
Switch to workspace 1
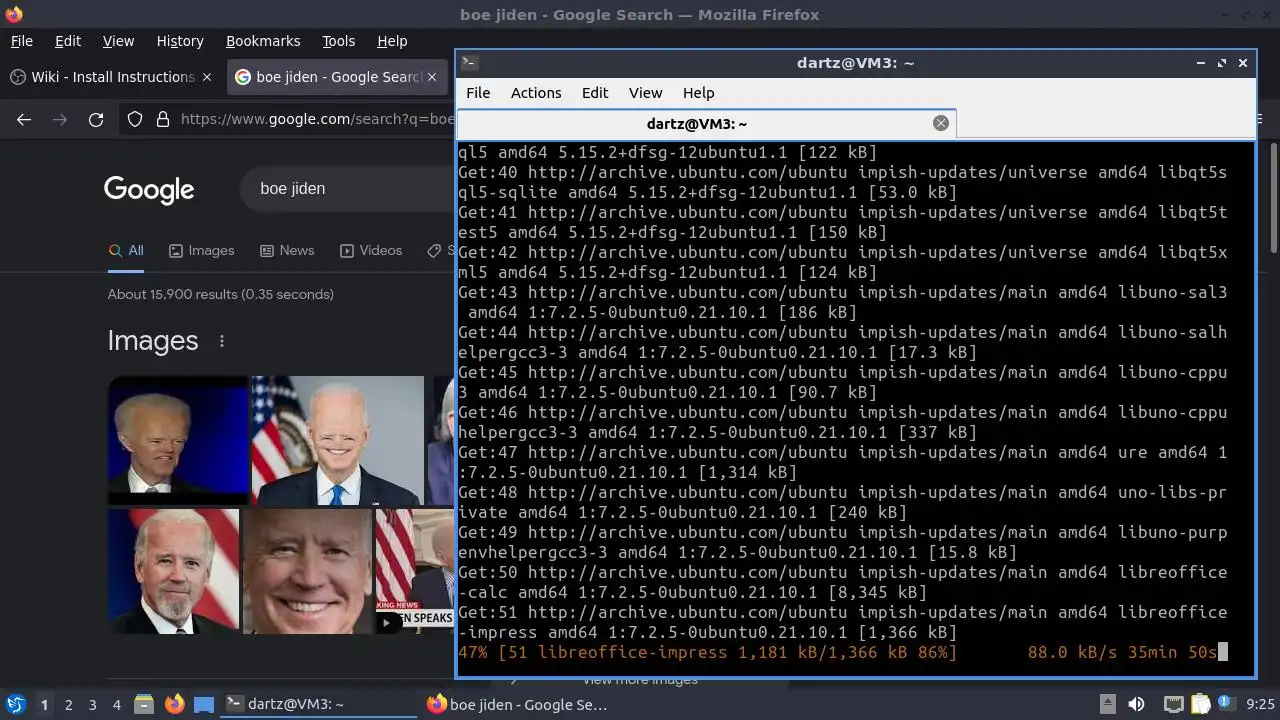pos(44,704)
